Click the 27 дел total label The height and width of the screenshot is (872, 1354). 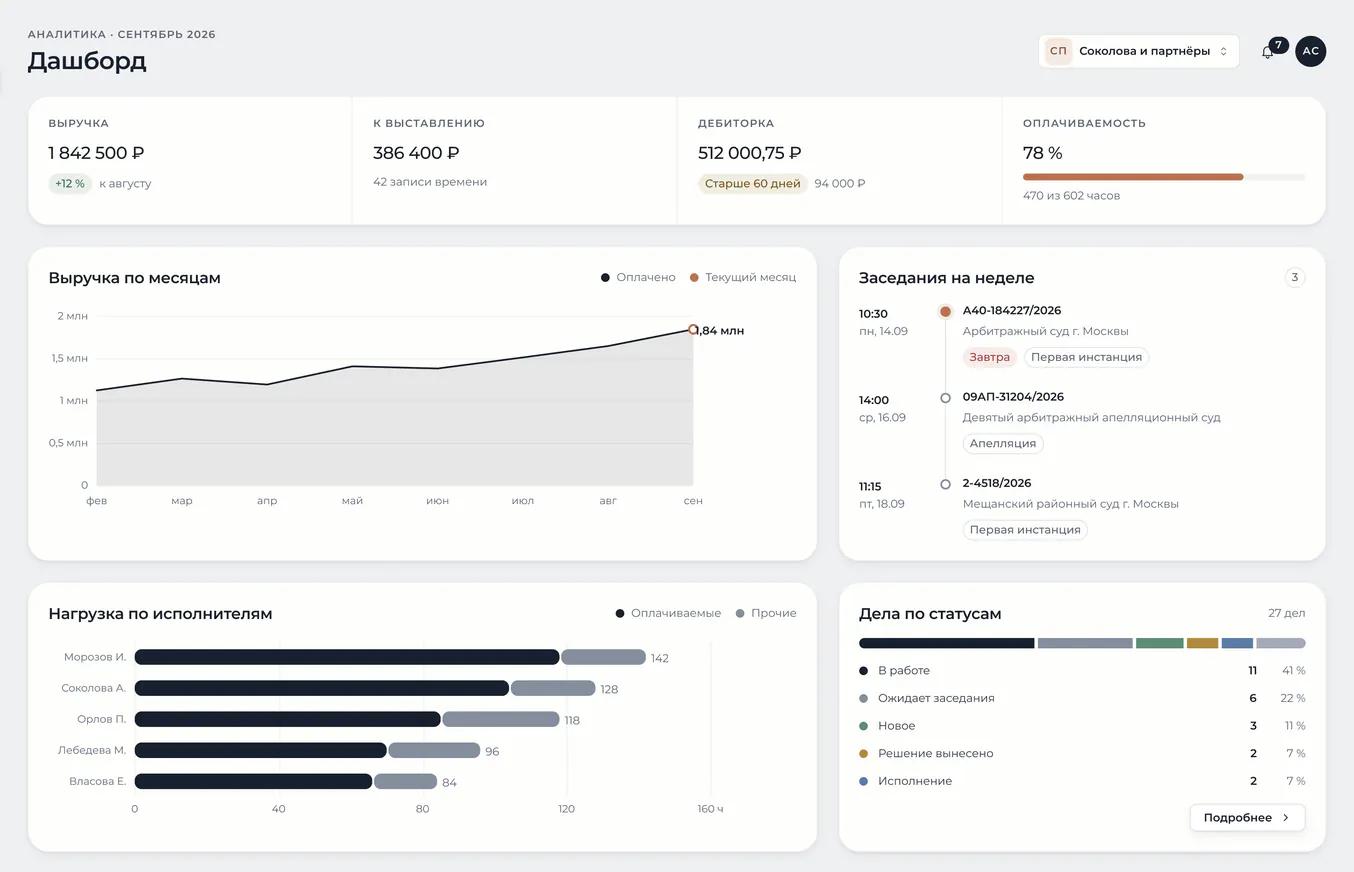[1286, 613]
